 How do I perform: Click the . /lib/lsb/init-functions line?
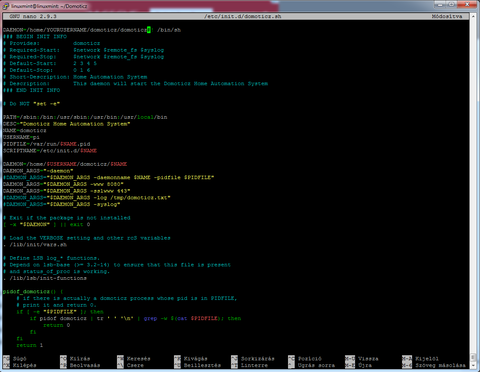pyautogui.click(x=45, y=278)
